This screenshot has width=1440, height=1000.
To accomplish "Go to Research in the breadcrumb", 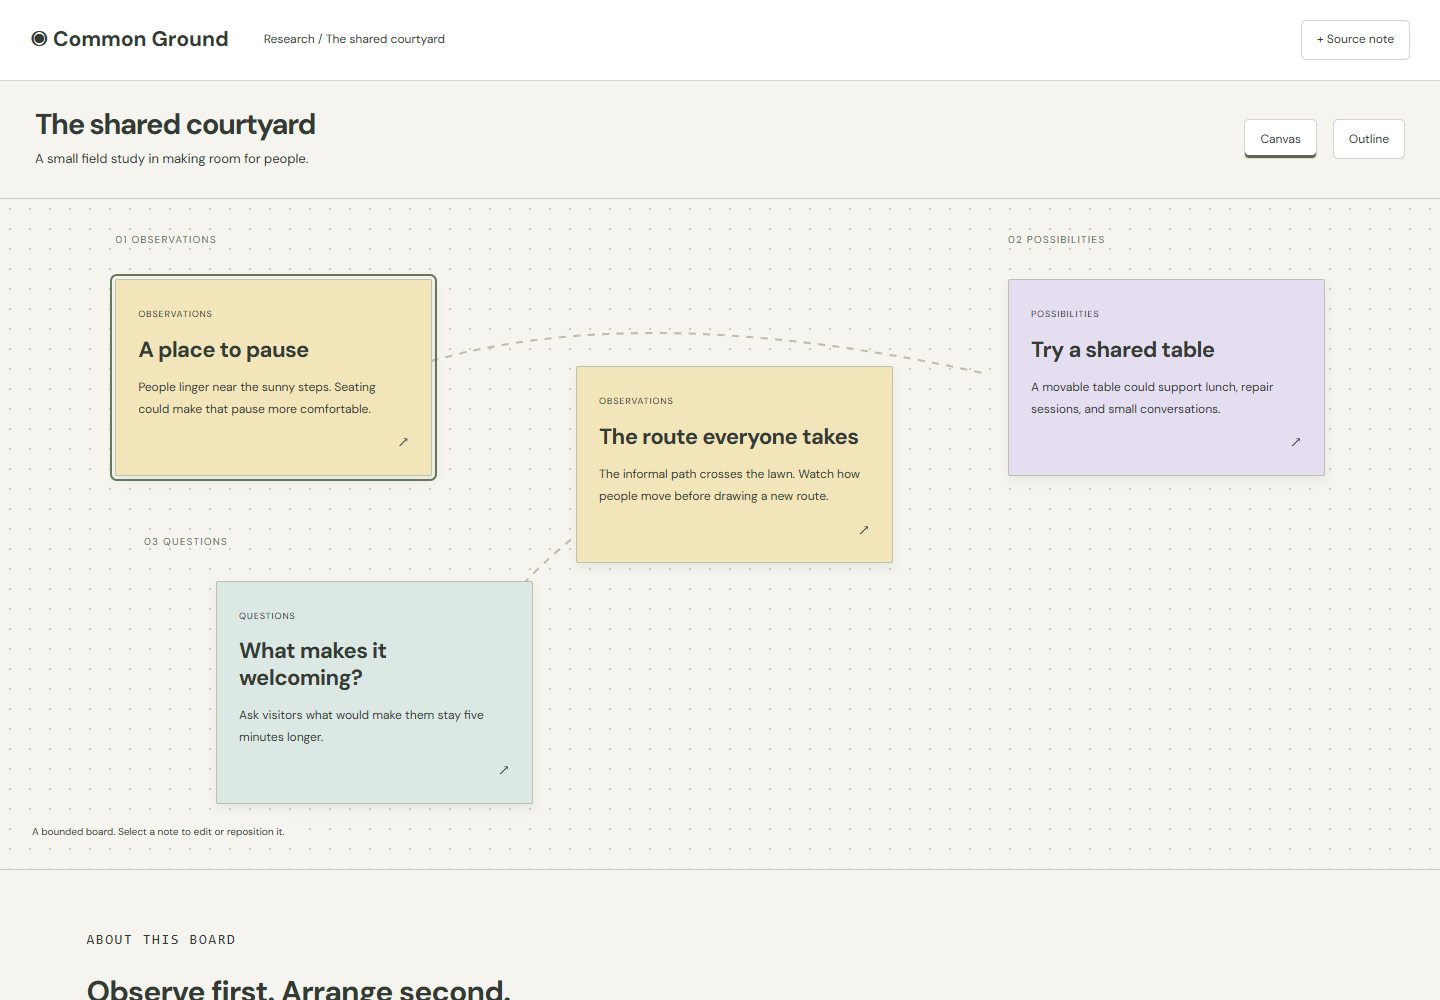I will pyautogui.click(x=289, y=39).
